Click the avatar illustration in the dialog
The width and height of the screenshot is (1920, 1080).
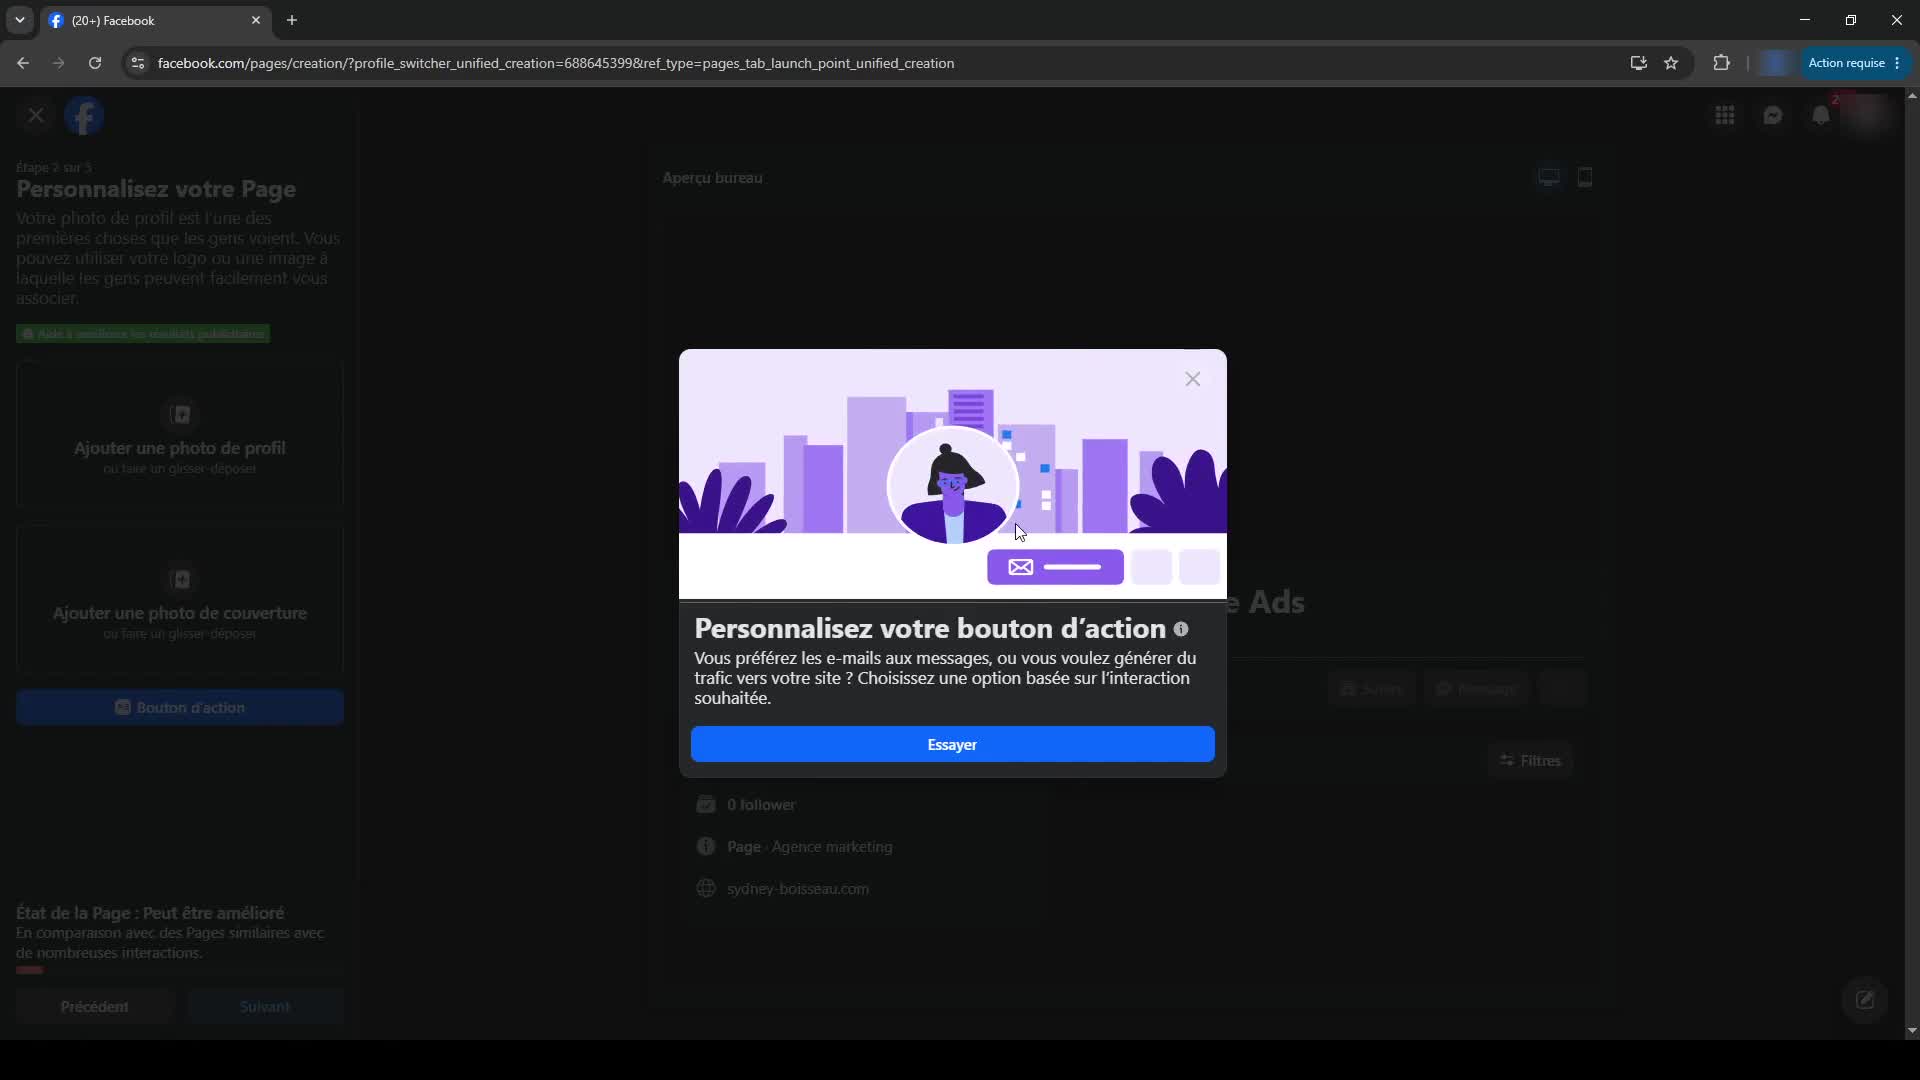click(x=952, y=485)
